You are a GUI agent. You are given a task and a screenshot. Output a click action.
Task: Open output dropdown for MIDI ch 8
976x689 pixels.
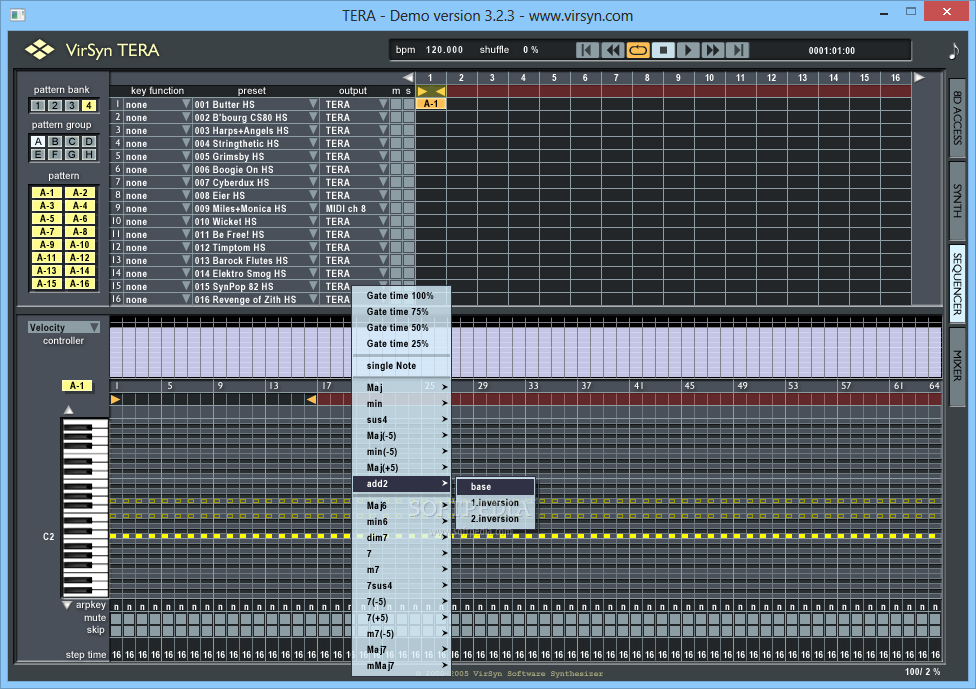[383, 208]
